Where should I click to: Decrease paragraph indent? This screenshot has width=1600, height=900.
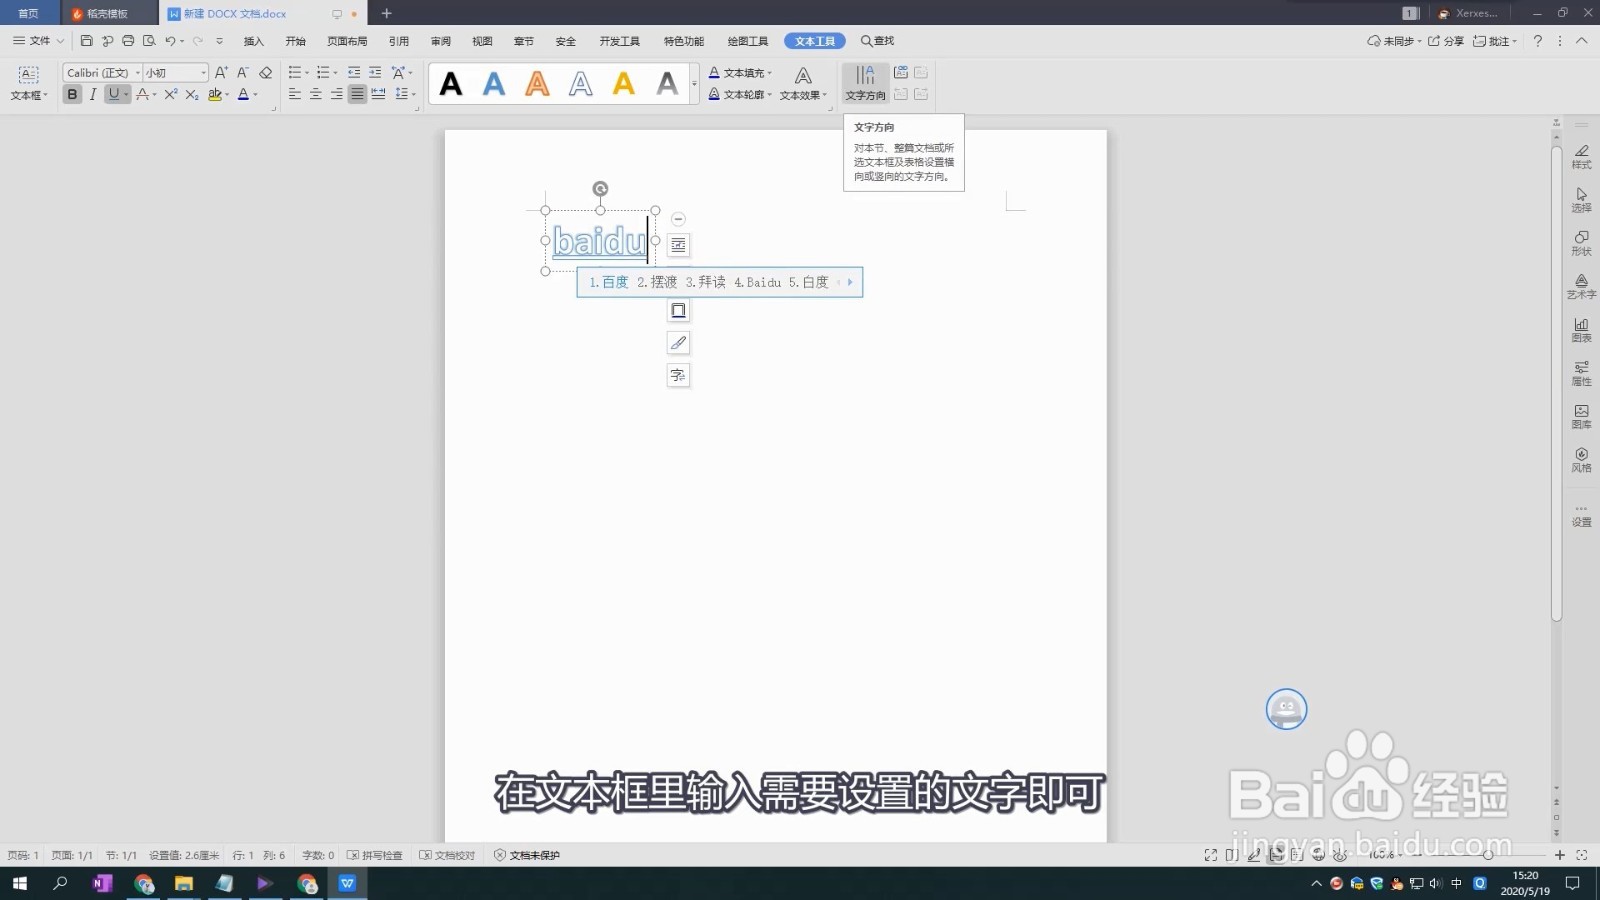[354, 72]
